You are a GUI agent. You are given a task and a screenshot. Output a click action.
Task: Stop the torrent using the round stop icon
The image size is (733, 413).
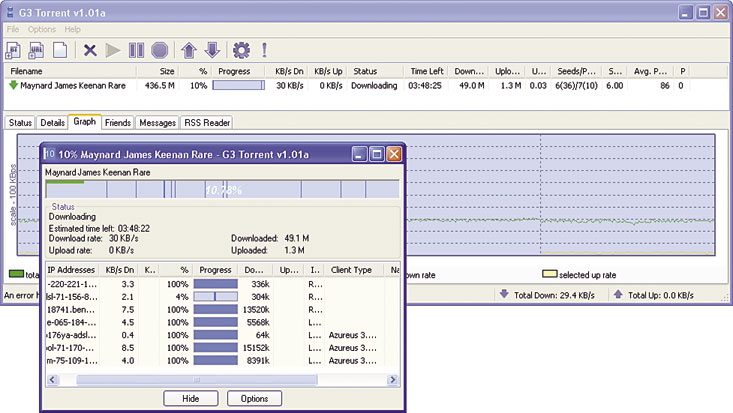coord(159,50)
